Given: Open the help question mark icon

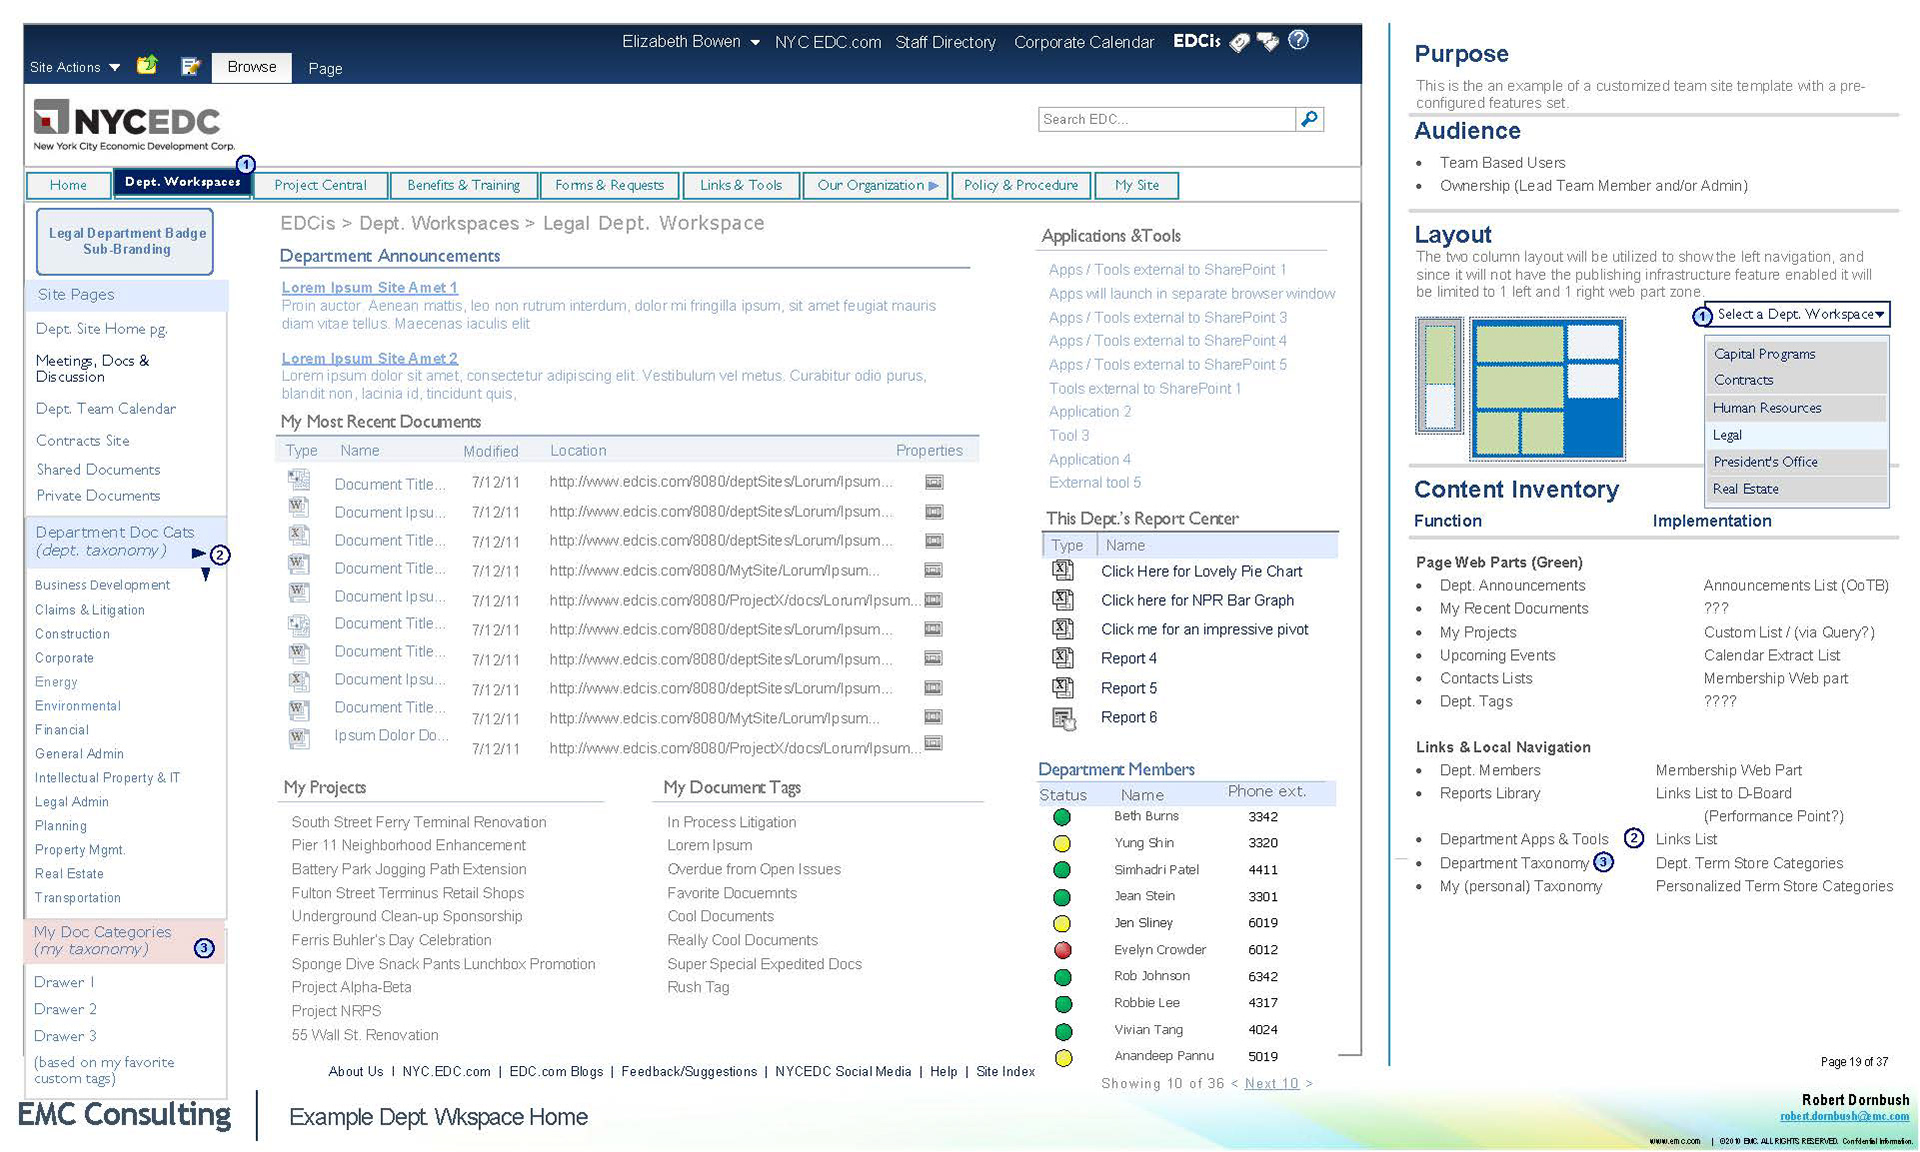Looking at the screenshot, I should click(x=1298, y=40).
